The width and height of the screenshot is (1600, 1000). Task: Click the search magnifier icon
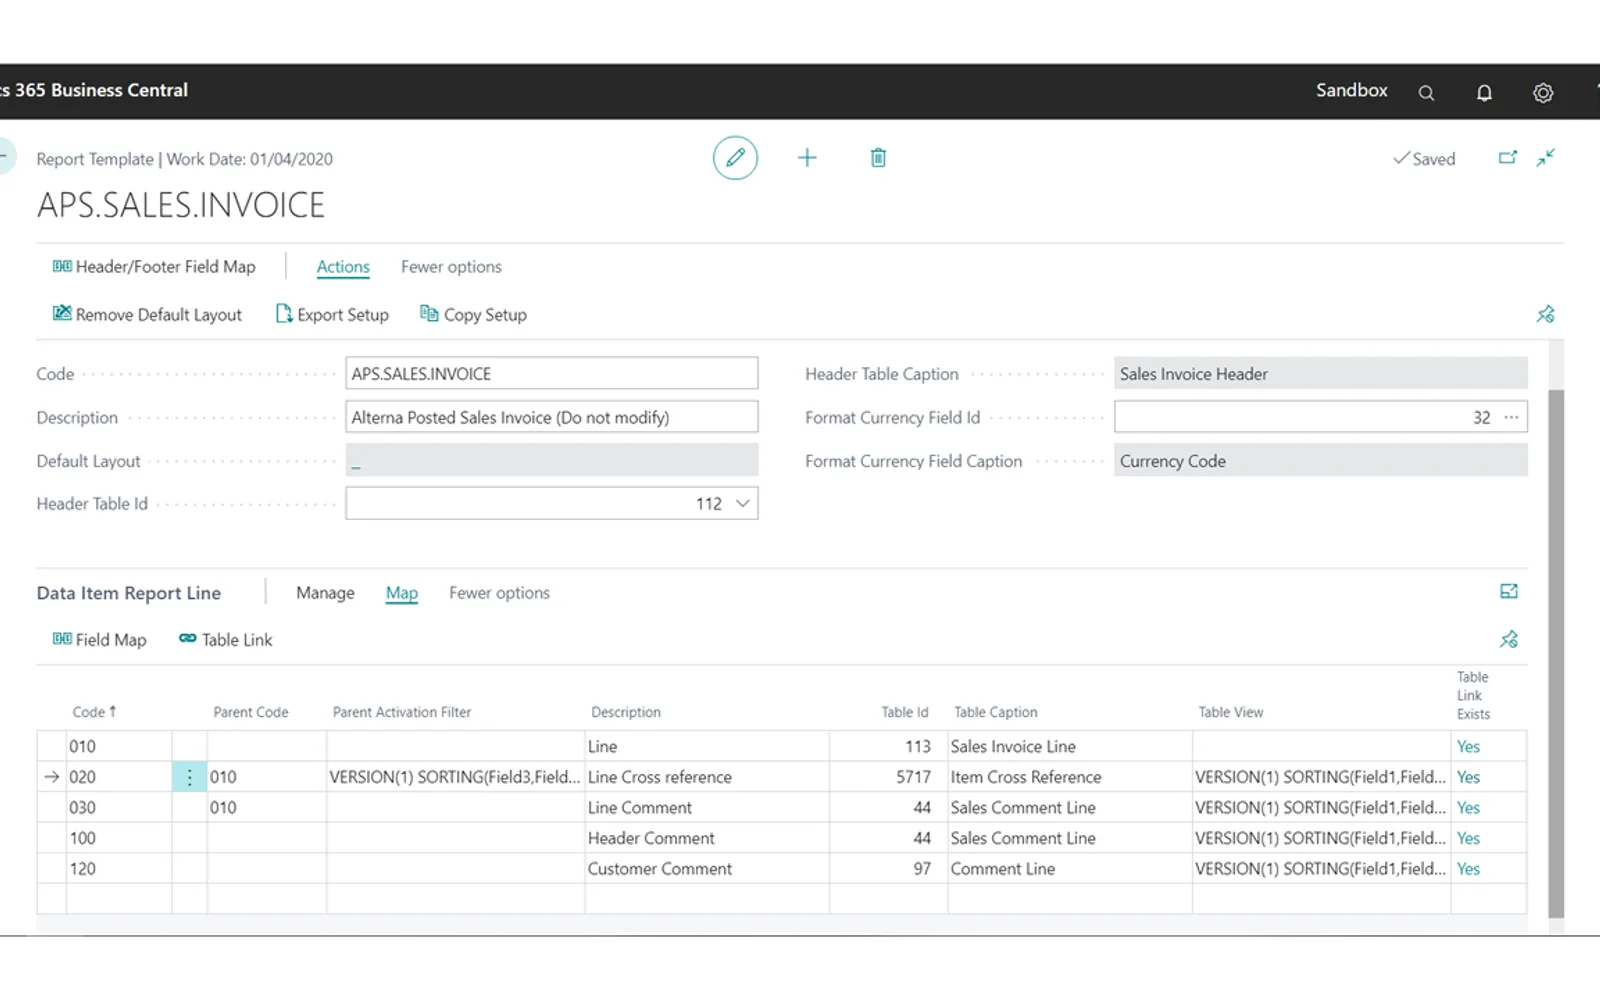point(1426,93)
